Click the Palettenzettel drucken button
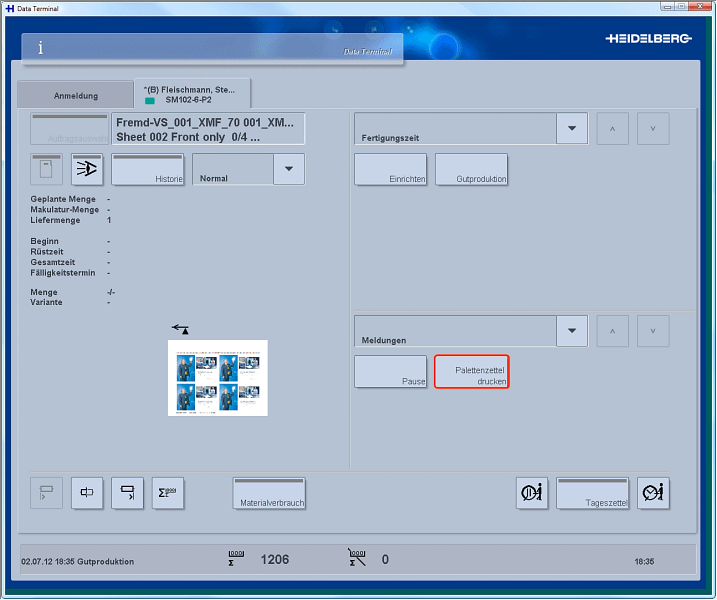Viewport: 717px width, 600px height. tap(471, 372)
